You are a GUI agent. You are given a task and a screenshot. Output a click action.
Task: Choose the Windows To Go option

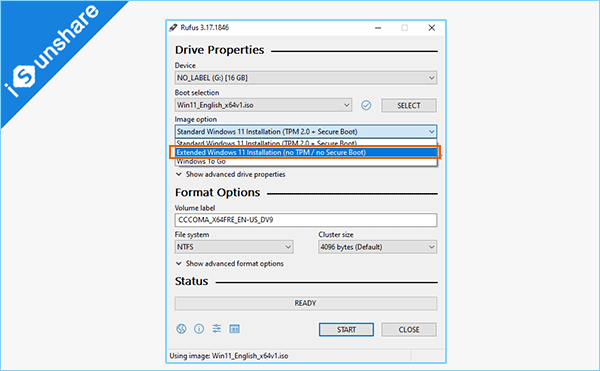click(x=306, y=161)
